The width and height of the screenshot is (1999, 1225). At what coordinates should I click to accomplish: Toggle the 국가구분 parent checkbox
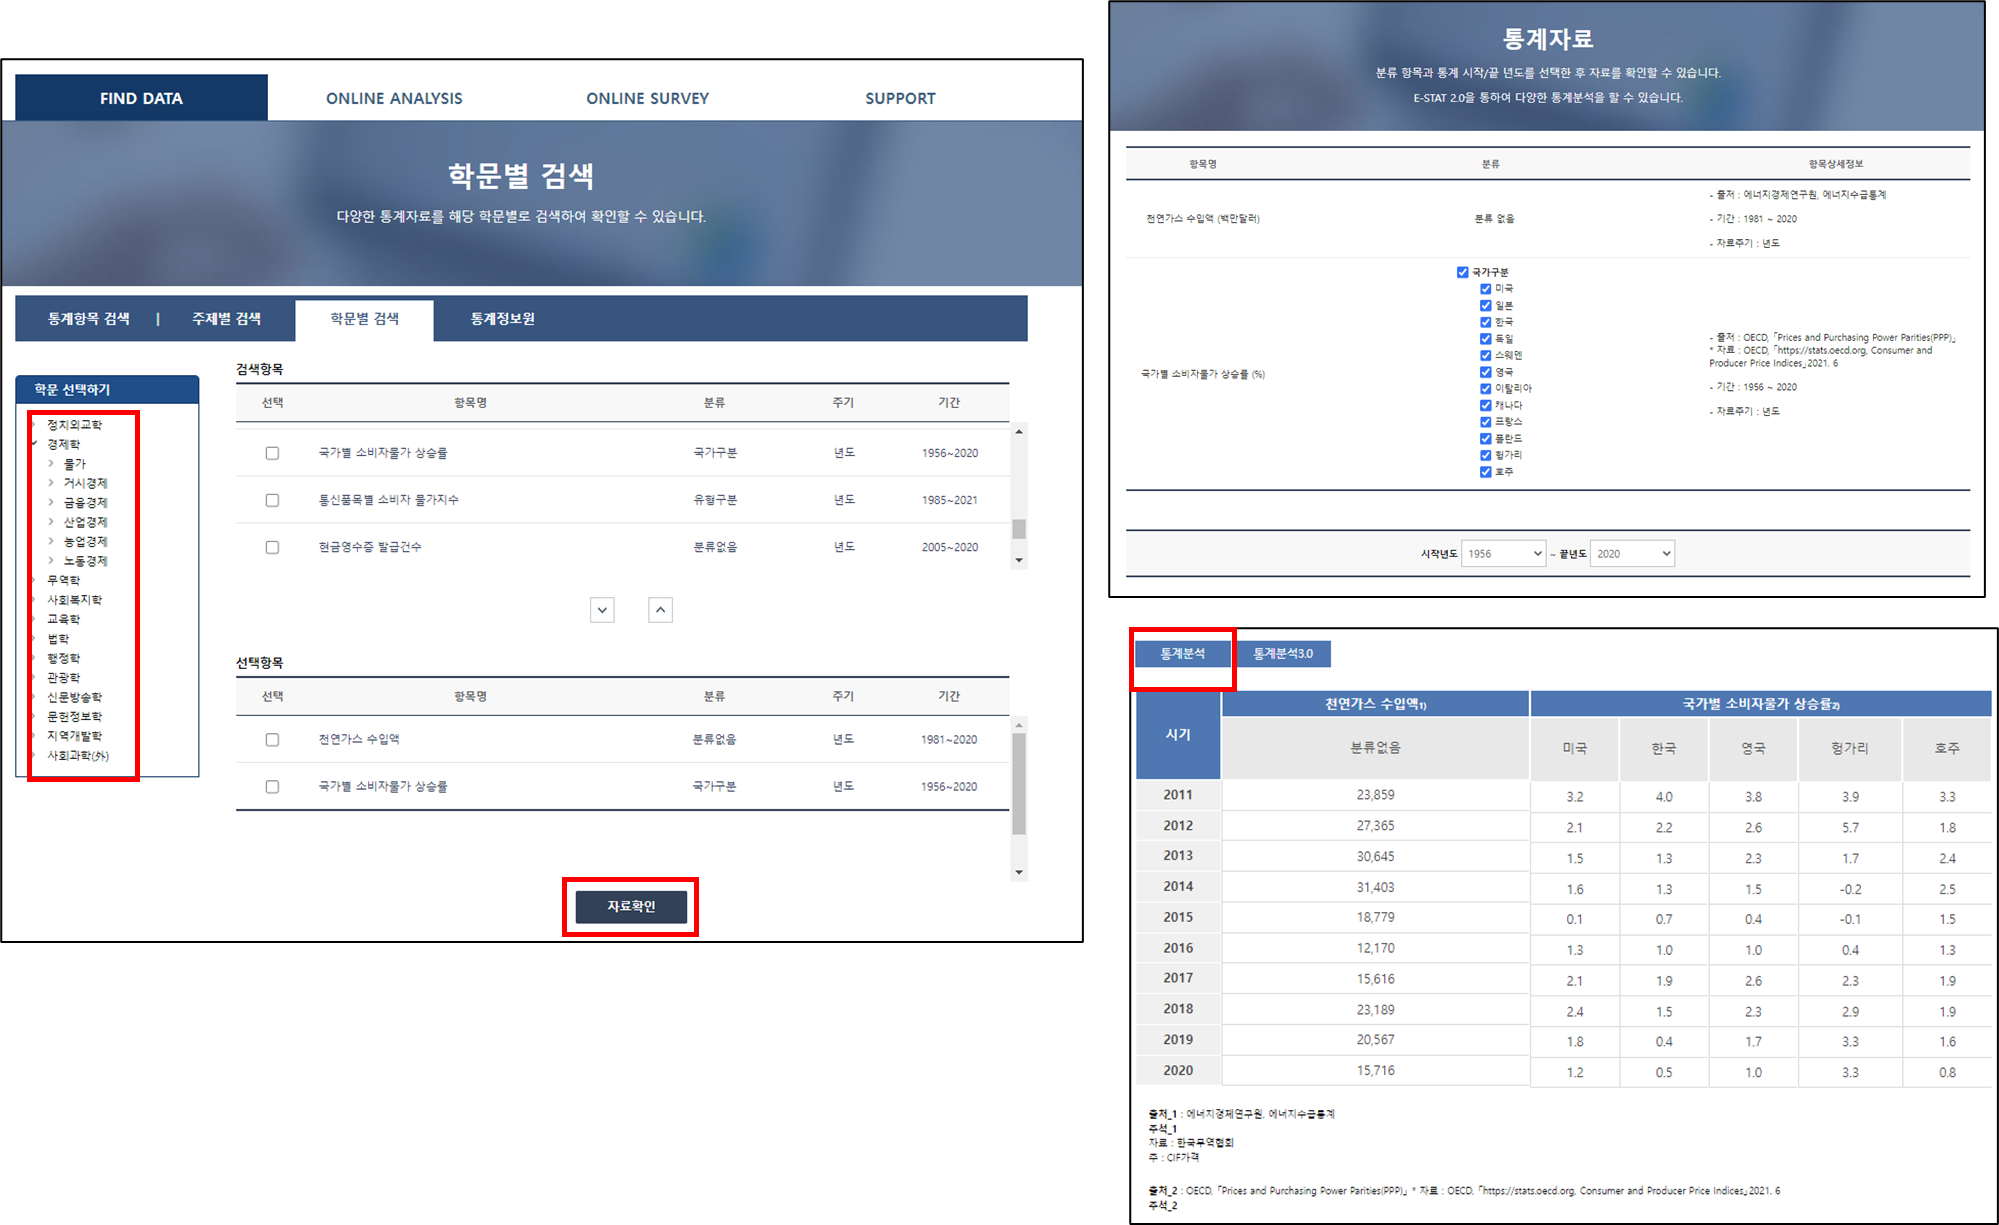pyautogui.click(x=1462, y=272)
